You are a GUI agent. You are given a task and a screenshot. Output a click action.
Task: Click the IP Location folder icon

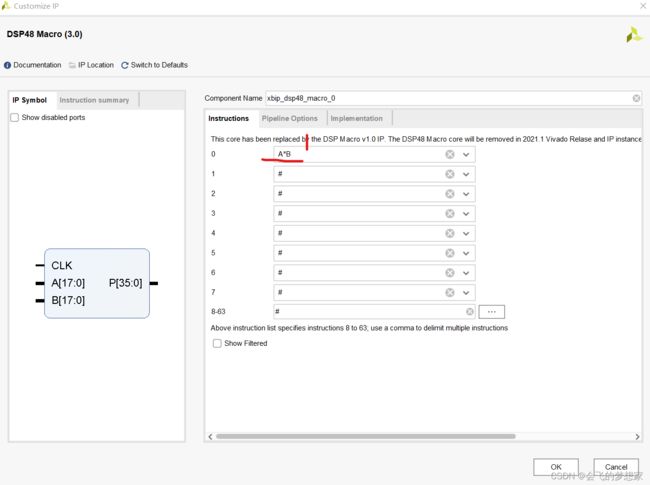tap(72, 65)
